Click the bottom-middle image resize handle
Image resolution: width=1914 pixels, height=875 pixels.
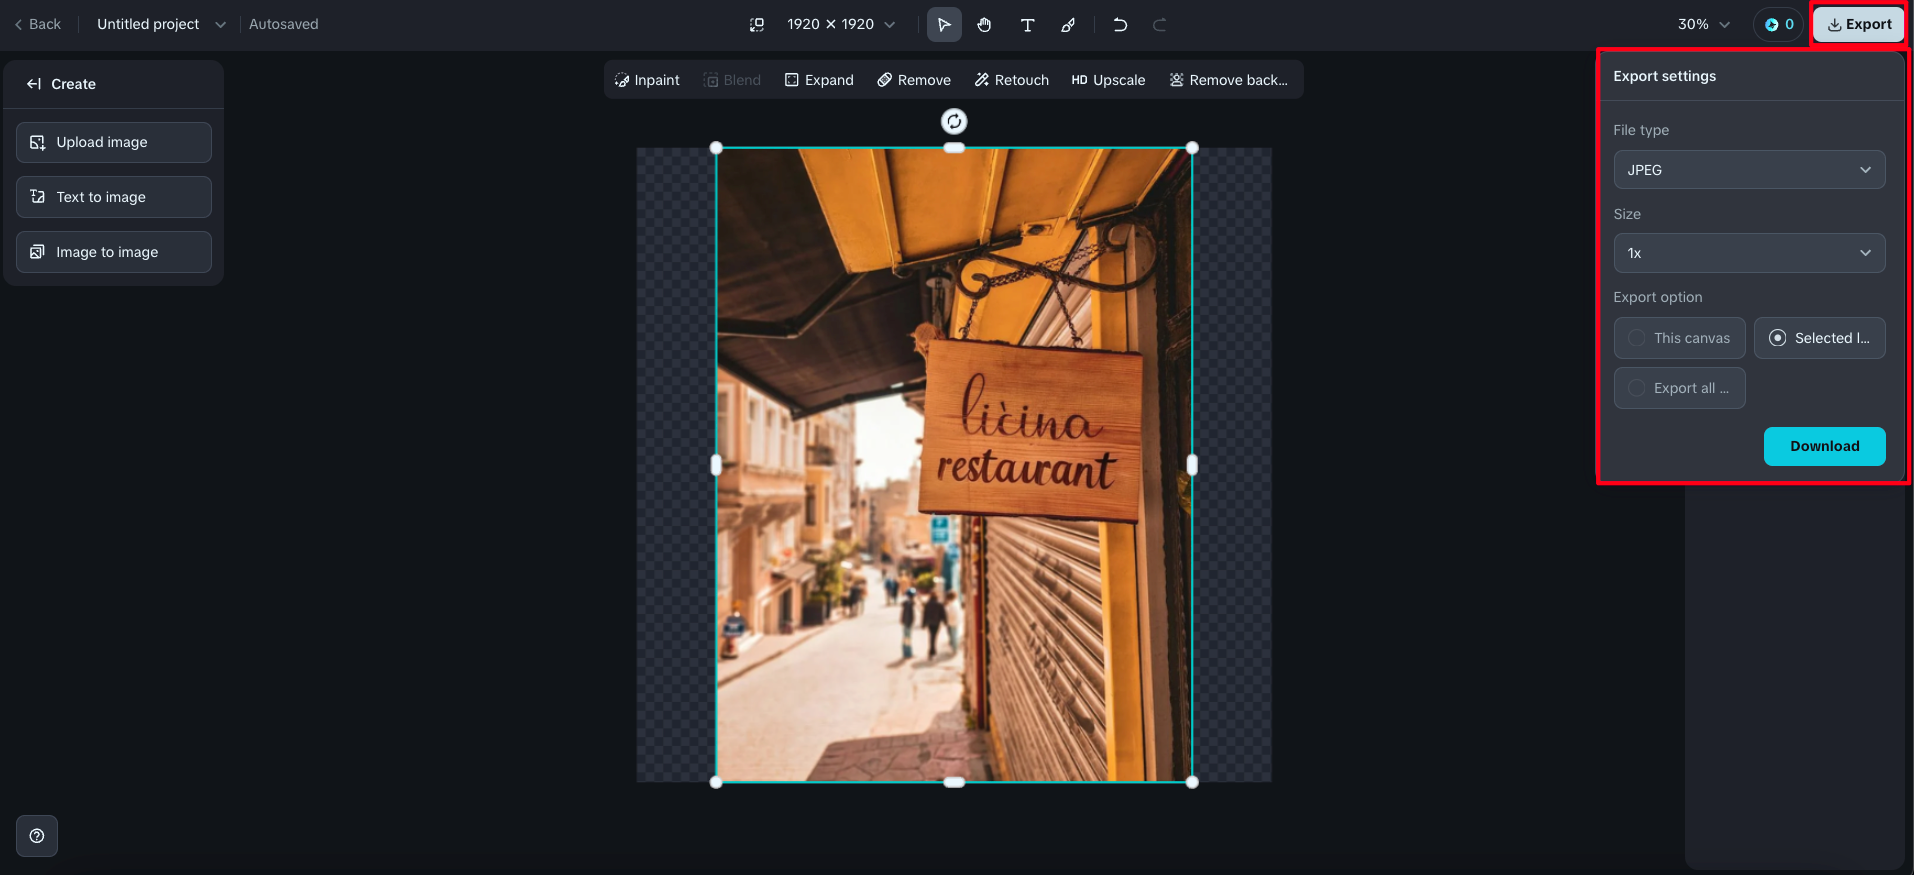tap(954, 782)
